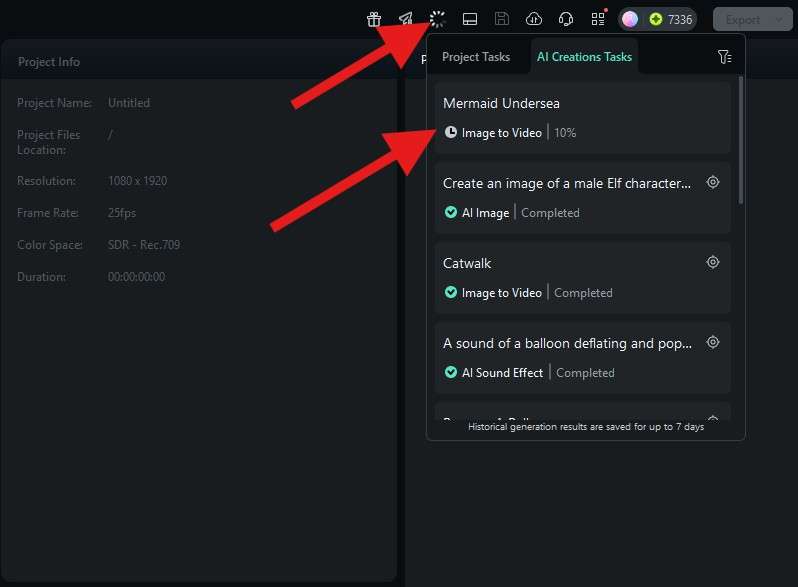Click the SDR - Rec.709 color space value
798x587 pixels.
pos(144,245)
